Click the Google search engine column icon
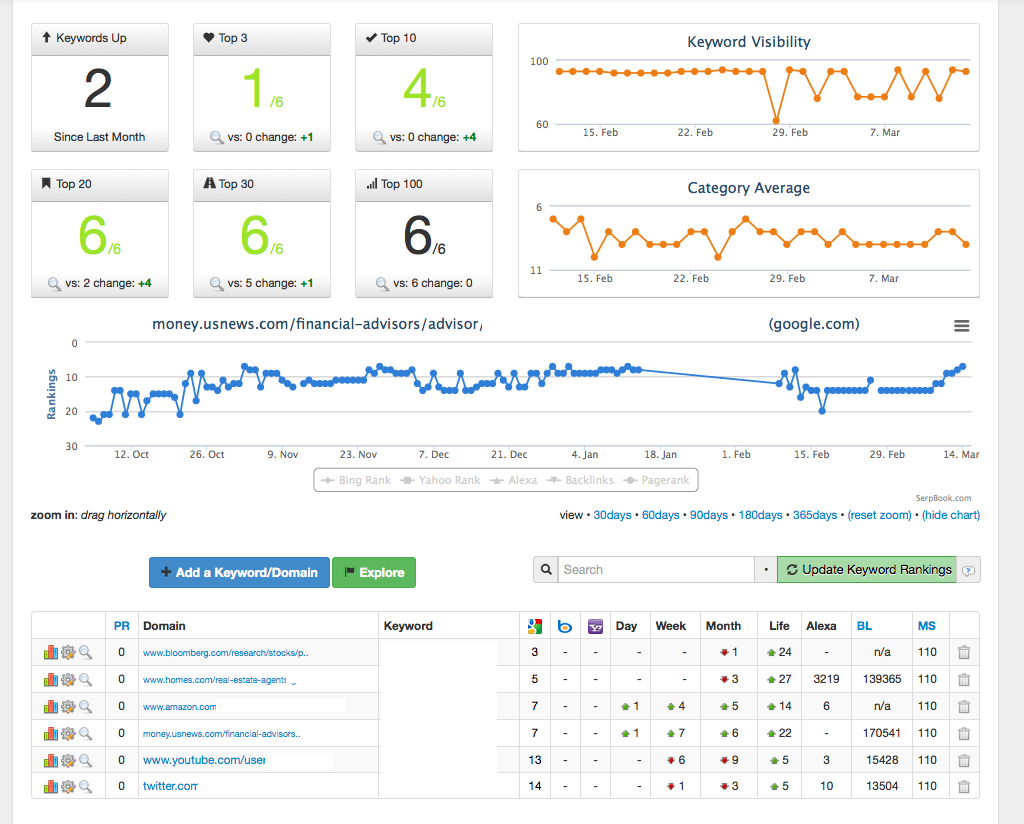This screenshot has width=1024, height=824. coord(534,626)
